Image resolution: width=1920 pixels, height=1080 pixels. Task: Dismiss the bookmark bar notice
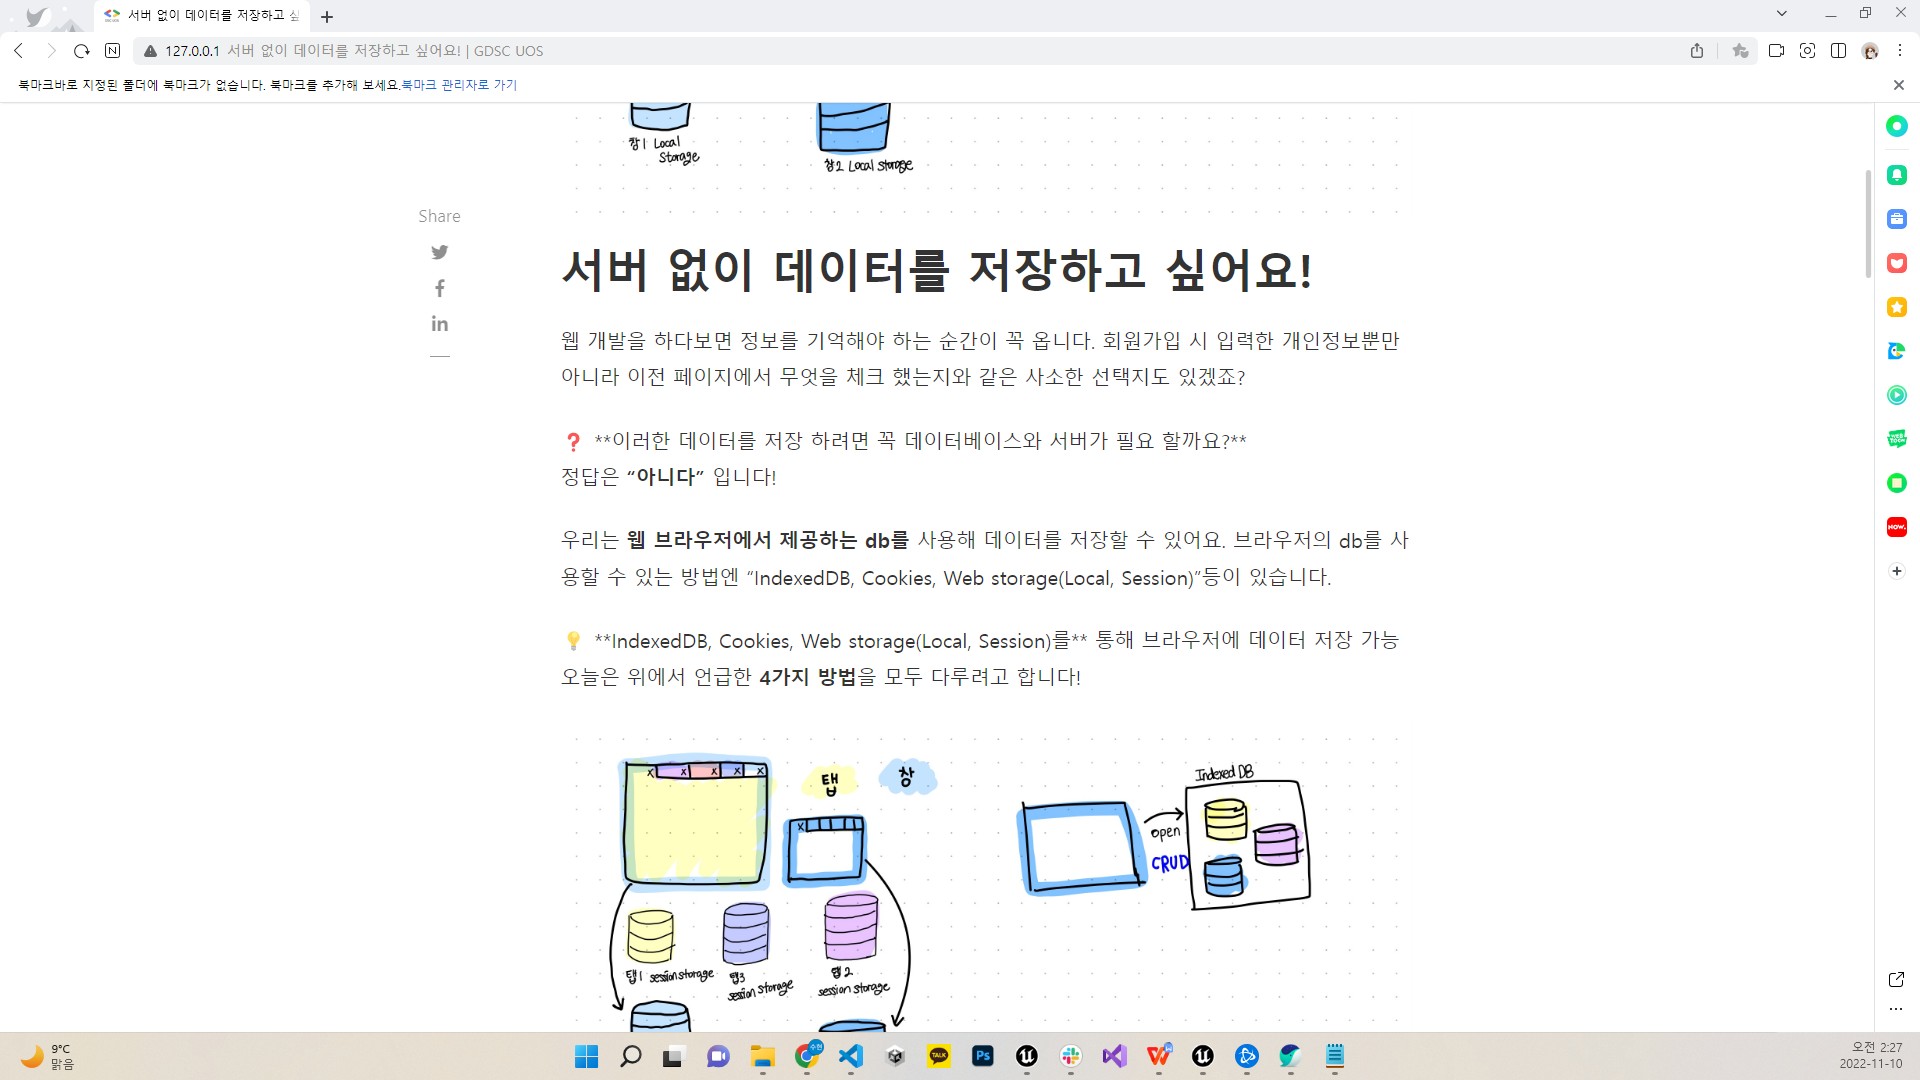(1898, 85)
